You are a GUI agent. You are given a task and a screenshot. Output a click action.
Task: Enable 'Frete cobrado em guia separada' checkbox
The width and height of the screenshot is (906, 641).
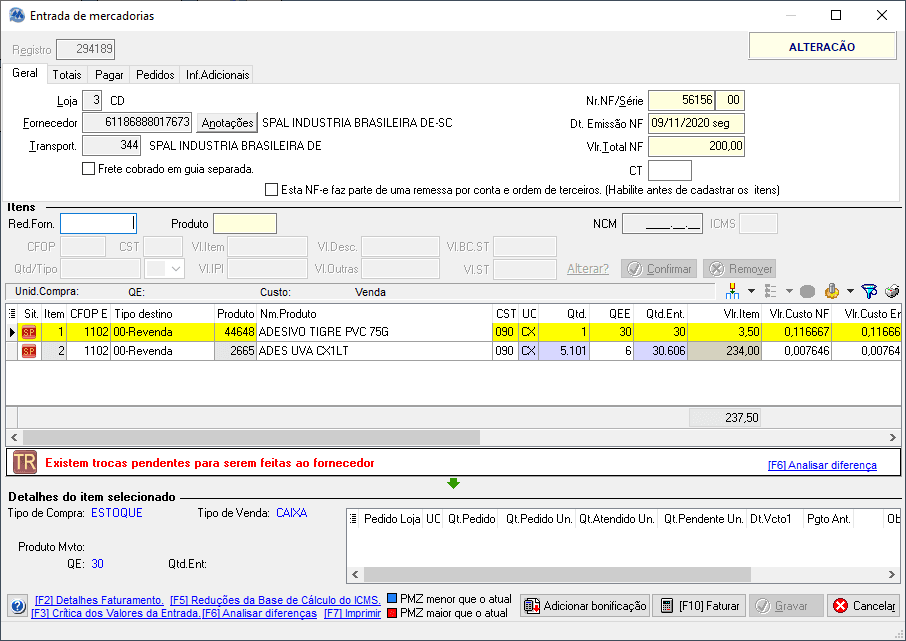click(88, 169)
